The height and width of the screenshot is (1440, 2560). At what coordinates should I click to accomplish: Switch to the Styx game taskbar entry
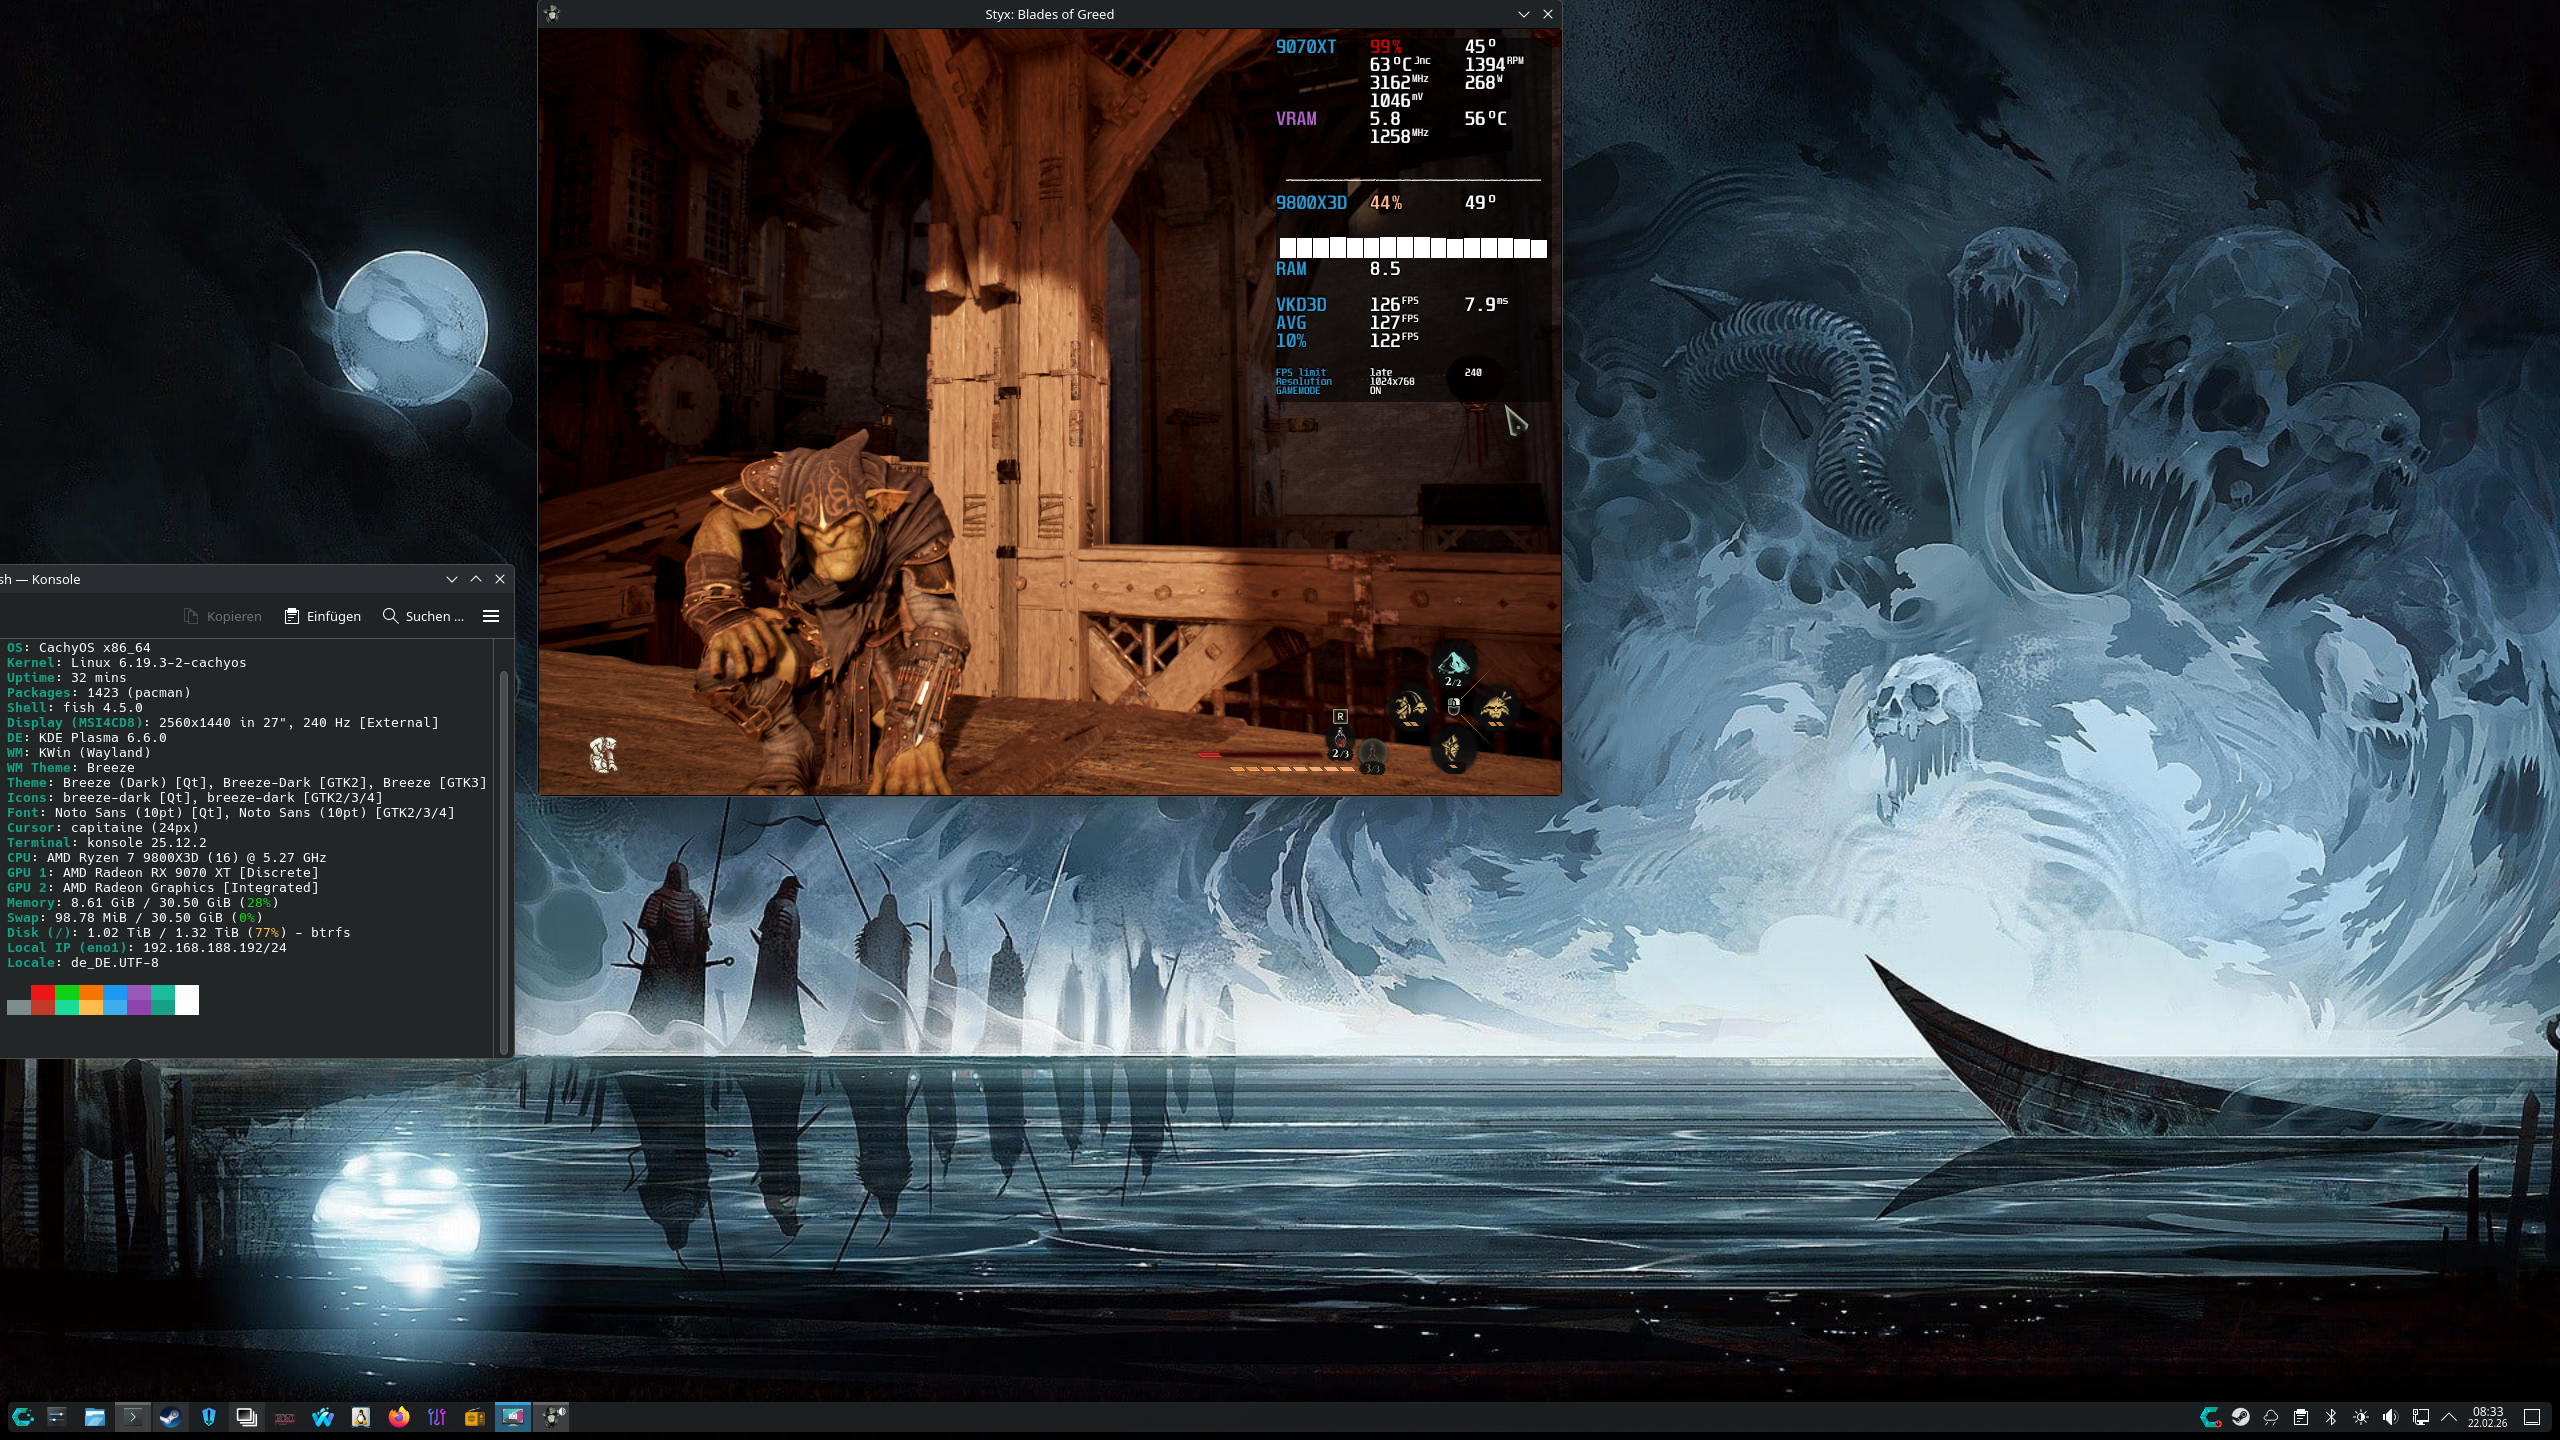(x=551, y=1417)
